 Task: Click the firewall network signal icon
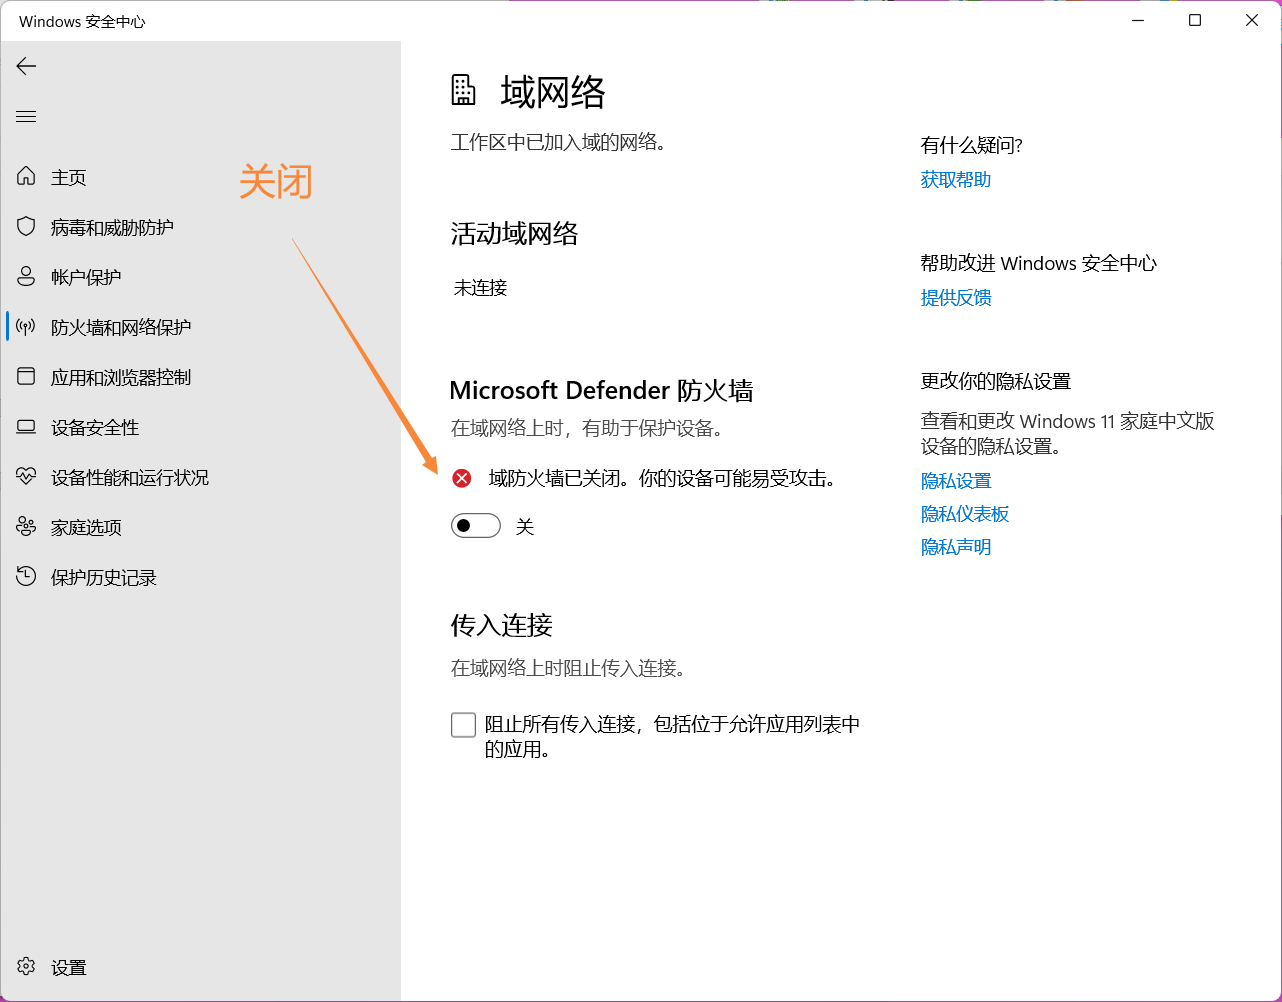tap(26, 327)
